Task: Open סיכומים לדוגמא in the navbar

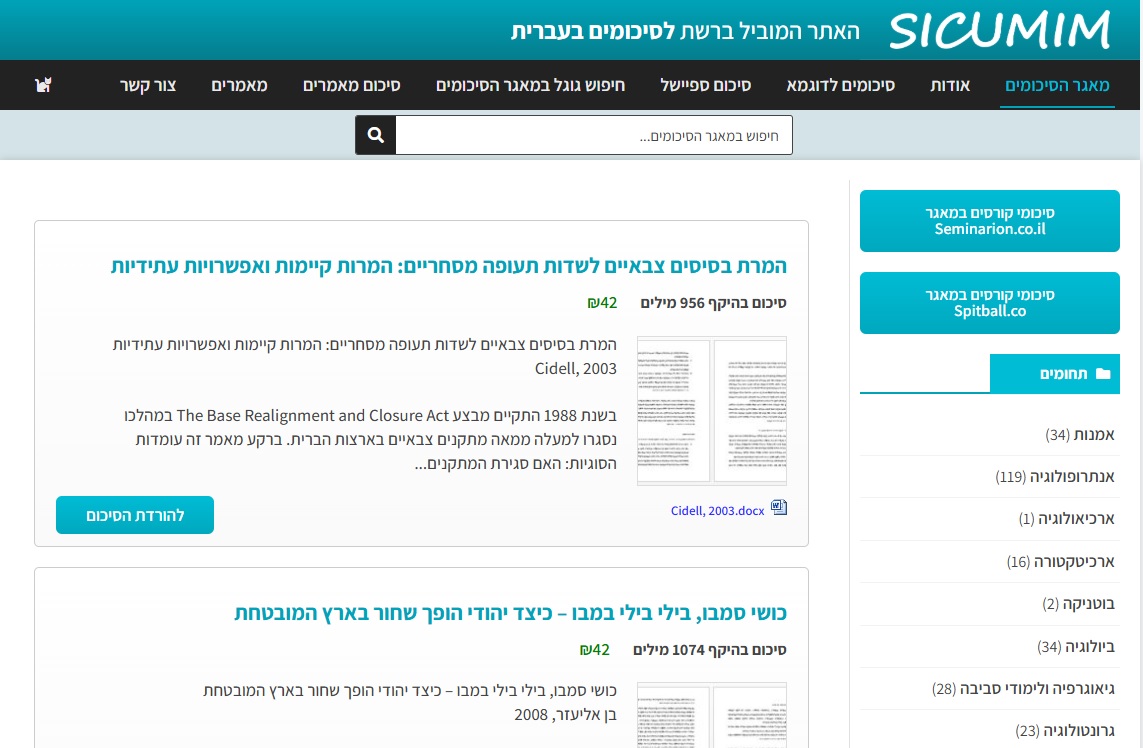Action: 840,85
